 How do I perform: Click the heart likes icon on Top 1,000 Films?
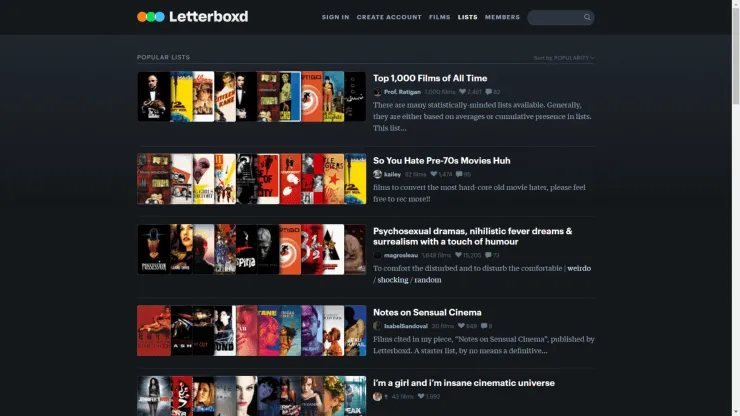tap(462, 92)
